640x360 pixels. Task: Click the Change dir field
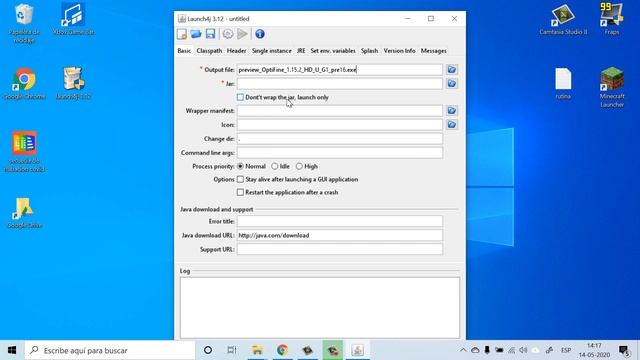[340, 139]
